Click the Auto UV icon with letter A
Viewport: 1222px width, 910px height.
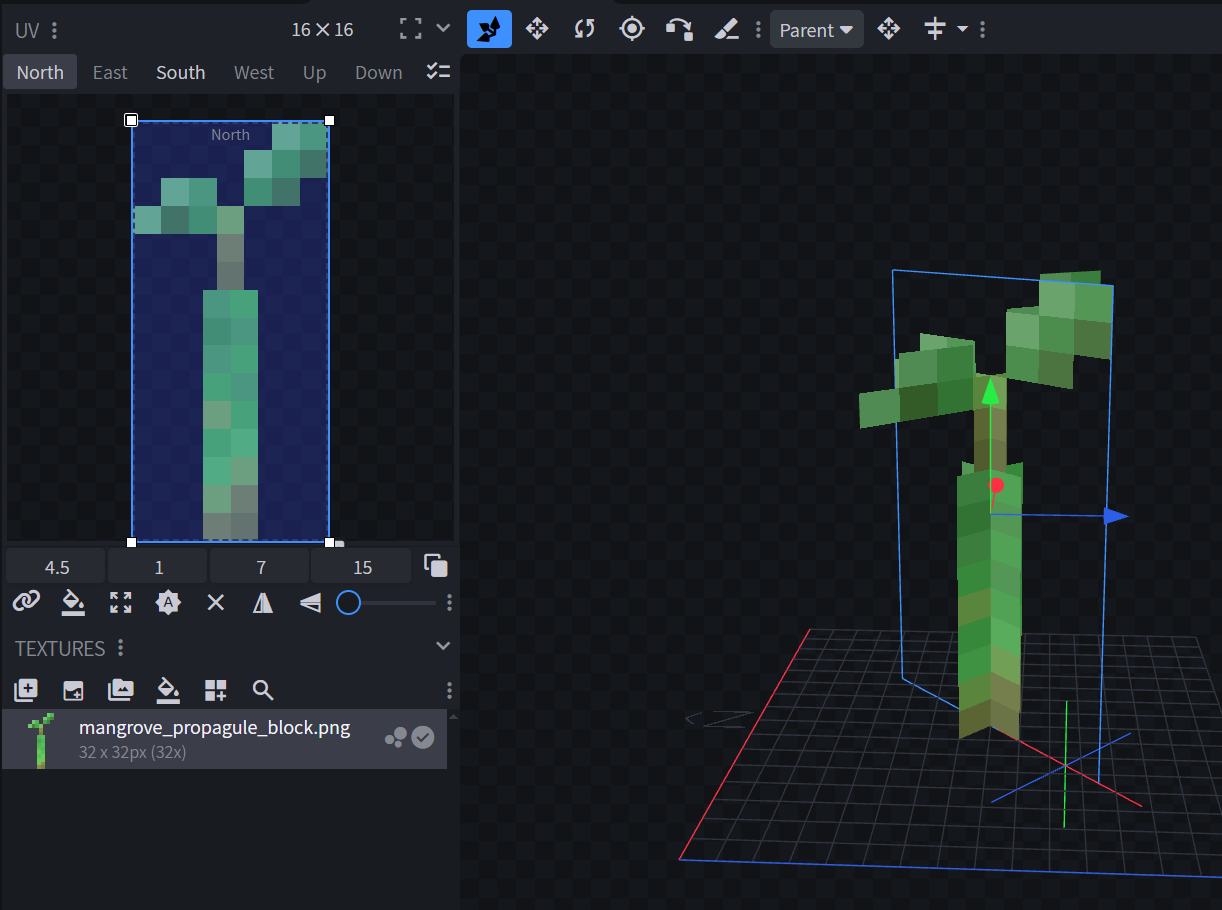click(x=168, y=602)
